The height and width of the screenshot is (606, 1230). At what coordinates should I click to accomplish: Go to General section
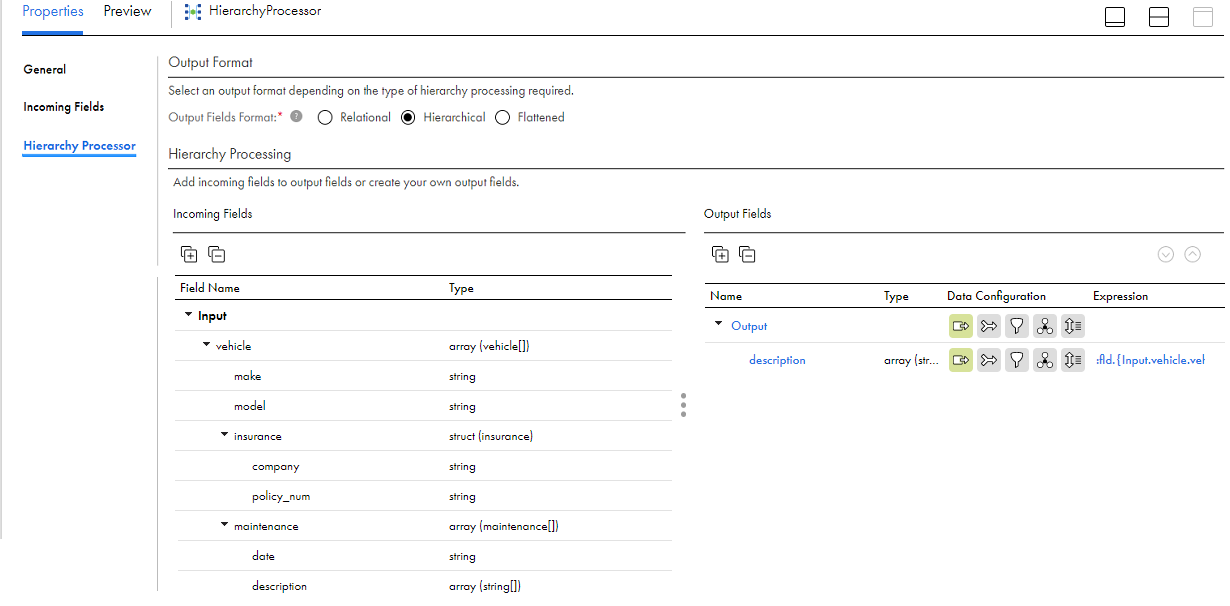[45, 69]
